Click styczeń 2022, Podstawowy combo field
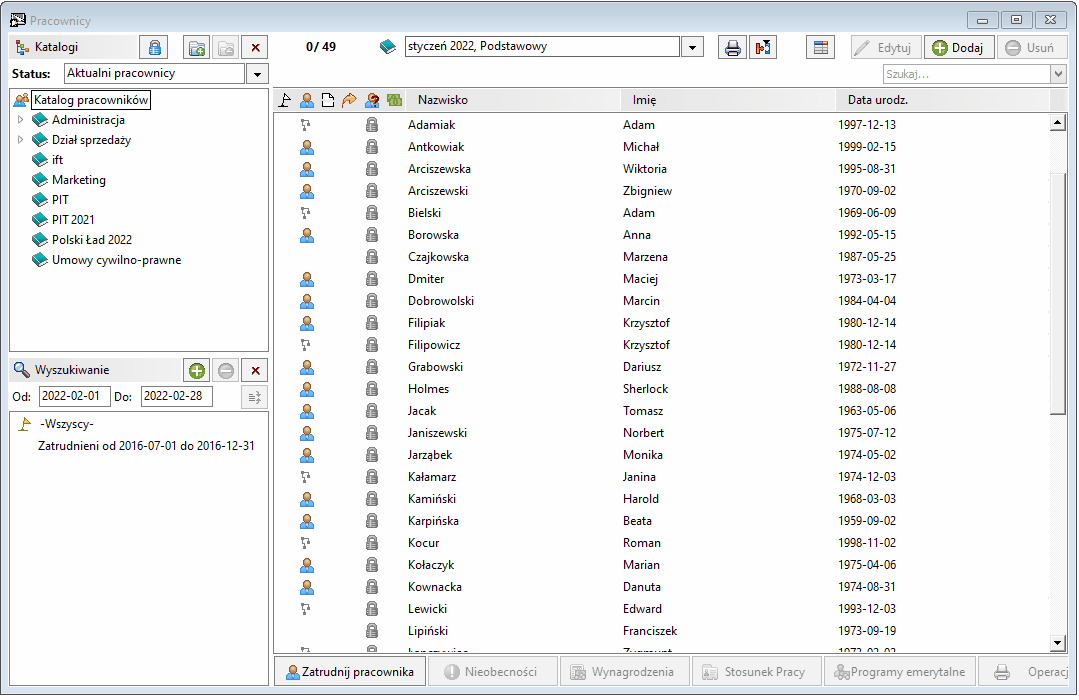Screen dimensions: 1079x700 point(542,47)
